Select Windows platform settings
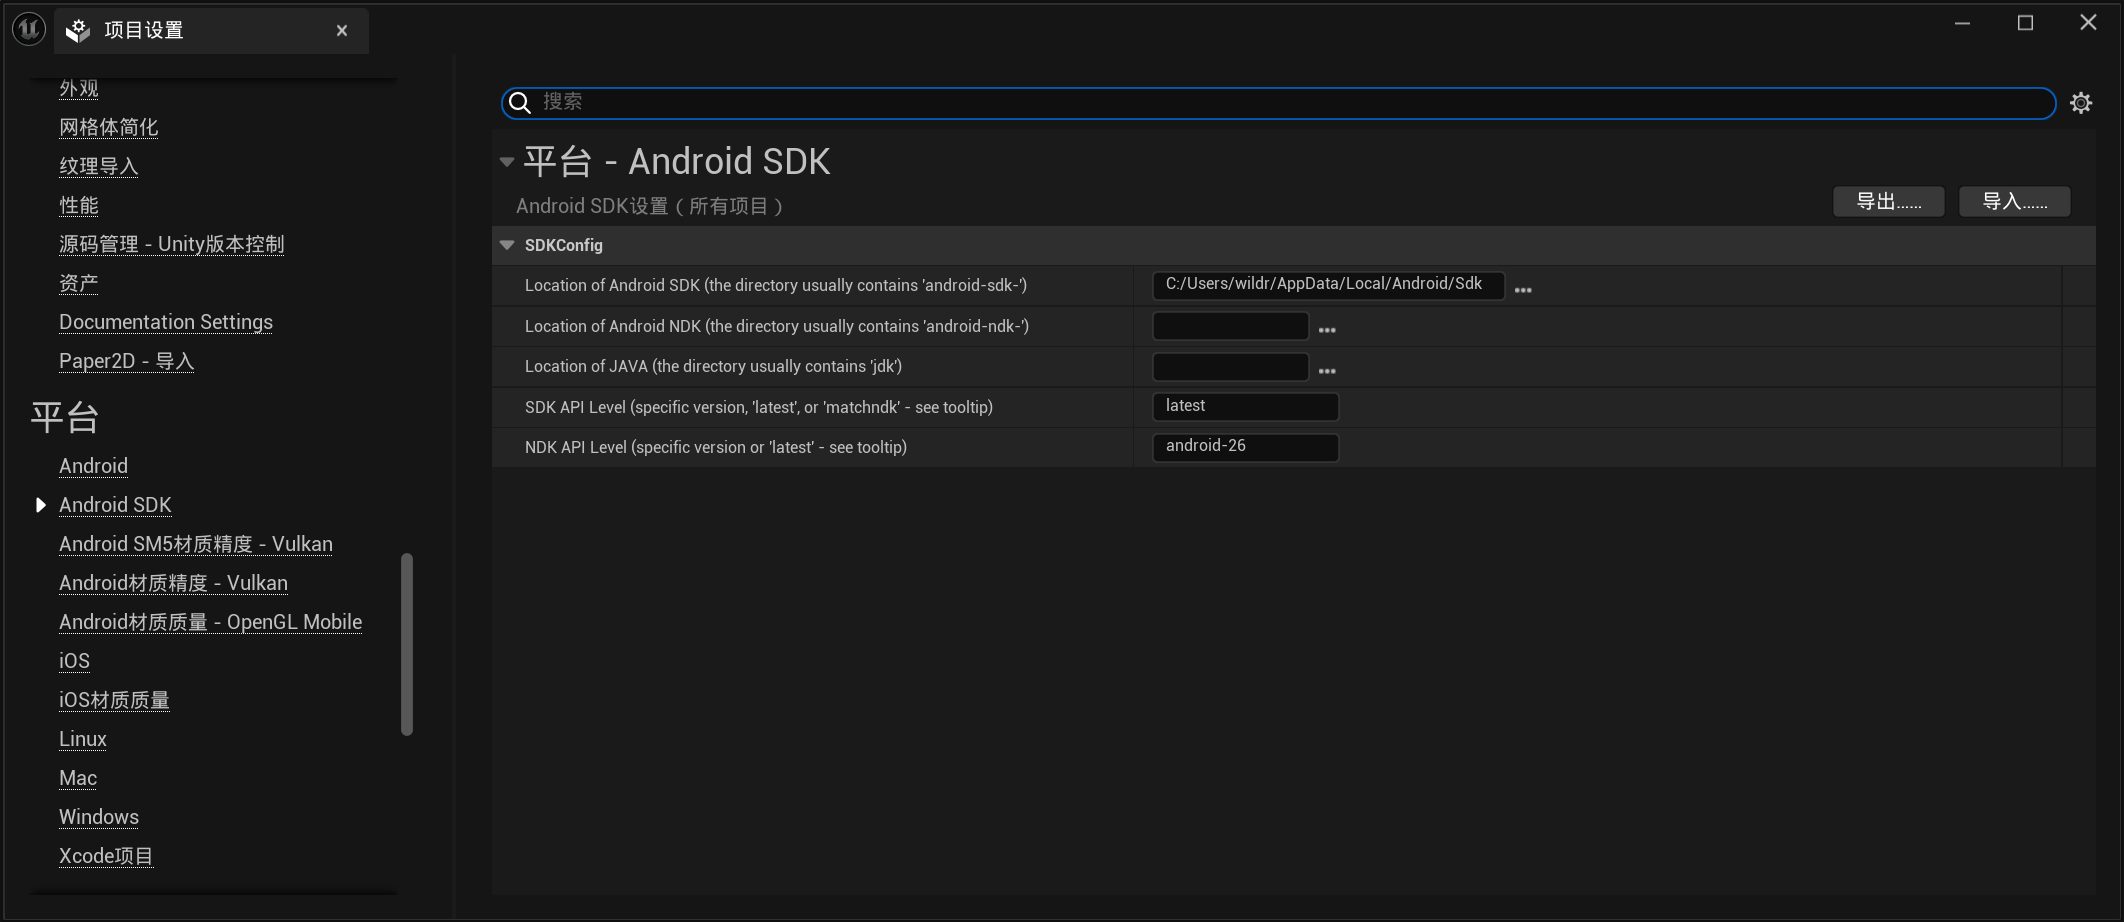This screenshot has height=922, width=2124. (99, 817)
